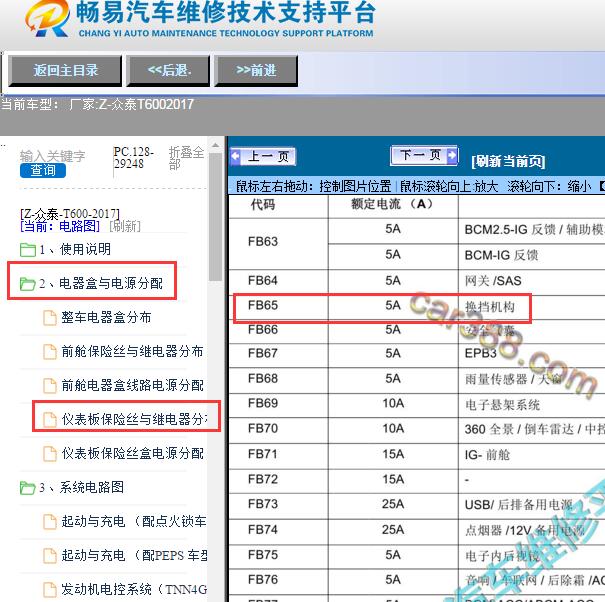Click the 查询 search button
The image size is (605, 602).
pyautogui.click(x=43, y=170)
